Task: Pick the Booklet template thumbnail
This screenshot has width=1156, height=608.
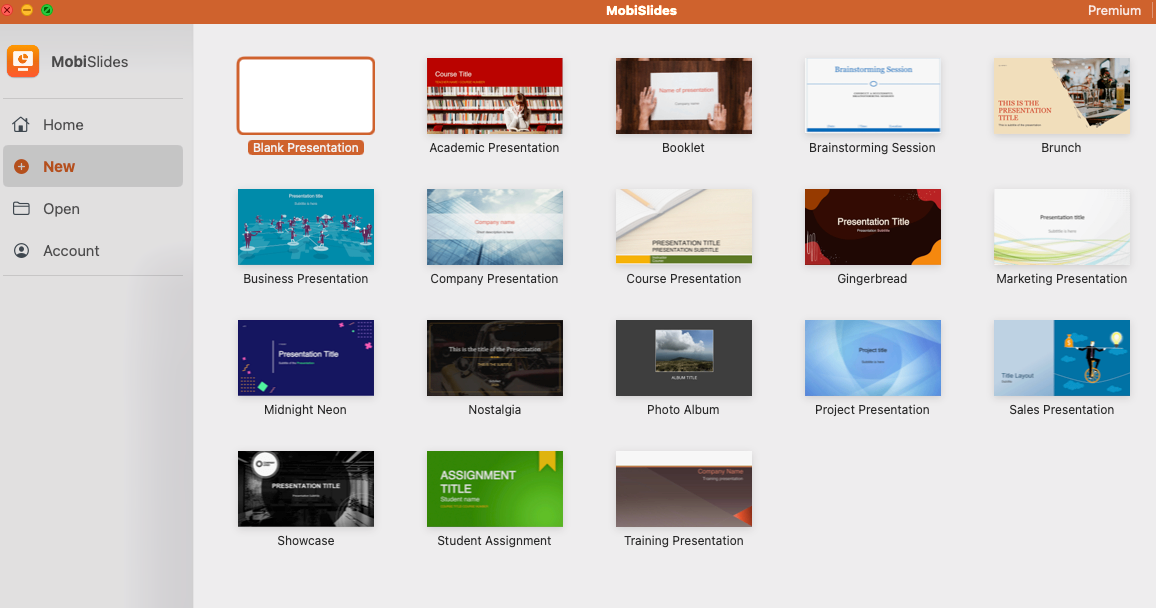Action: (x=683, y=96)
